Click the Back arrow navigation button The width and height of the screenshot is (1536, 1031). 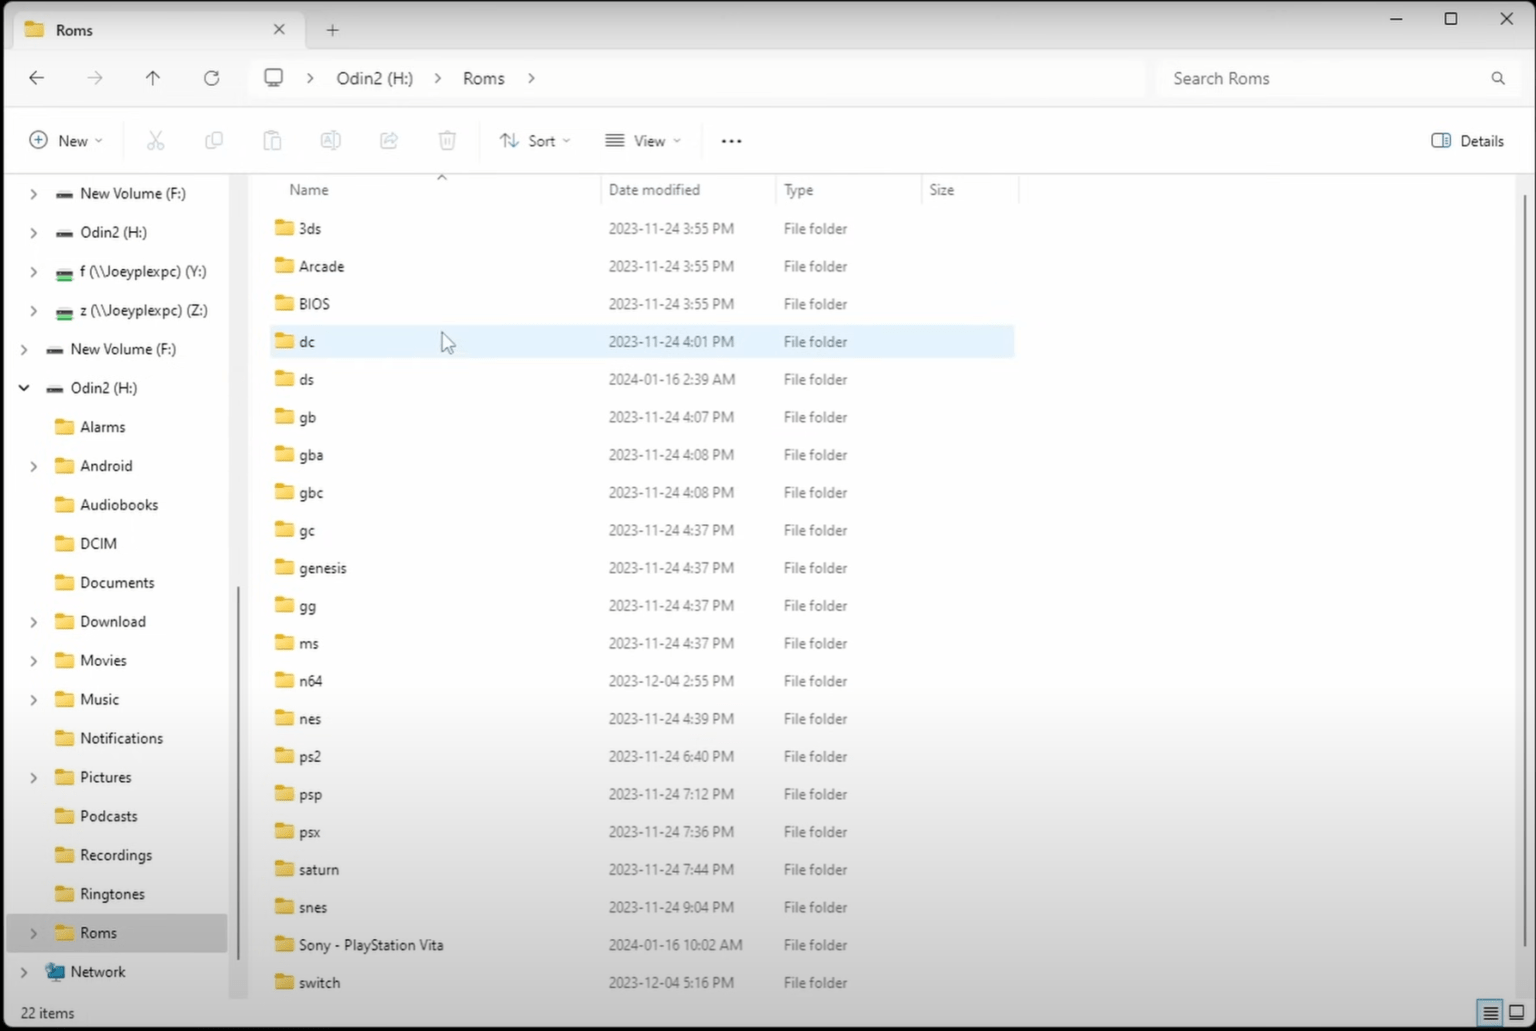pos(37,78)
